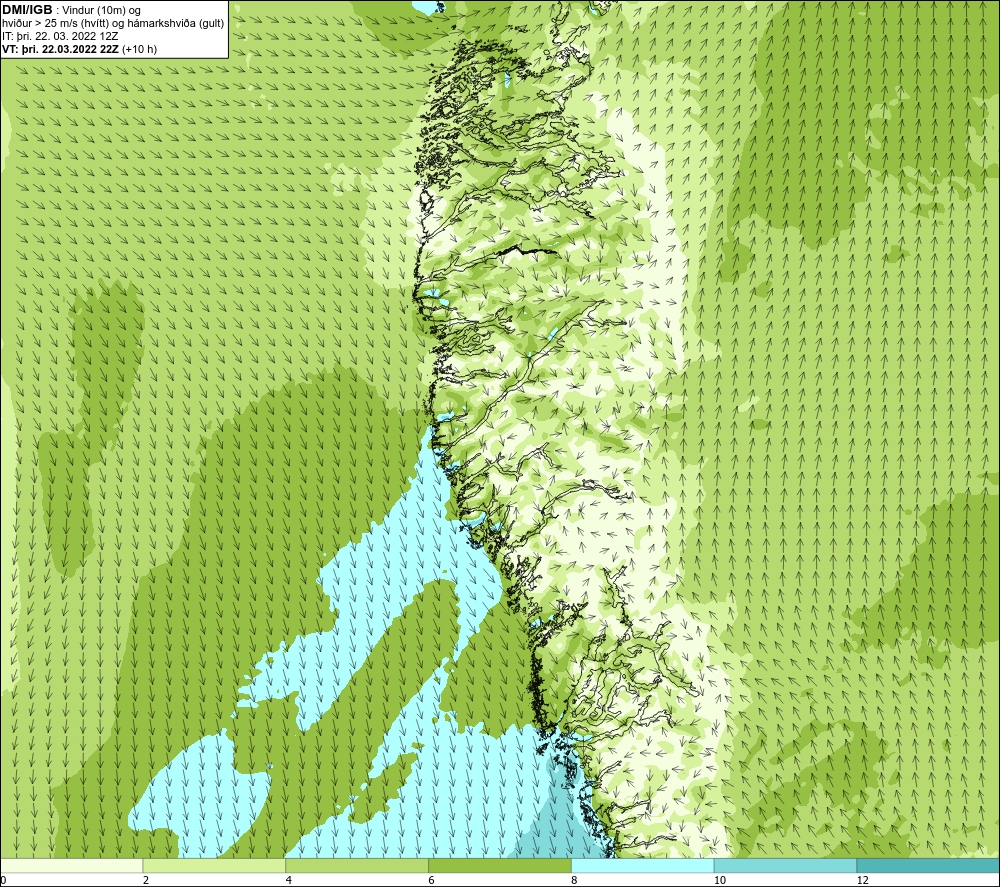Click the 'Vindur (10m) og' label
The image size is (1000, 887).
(102, 11)
